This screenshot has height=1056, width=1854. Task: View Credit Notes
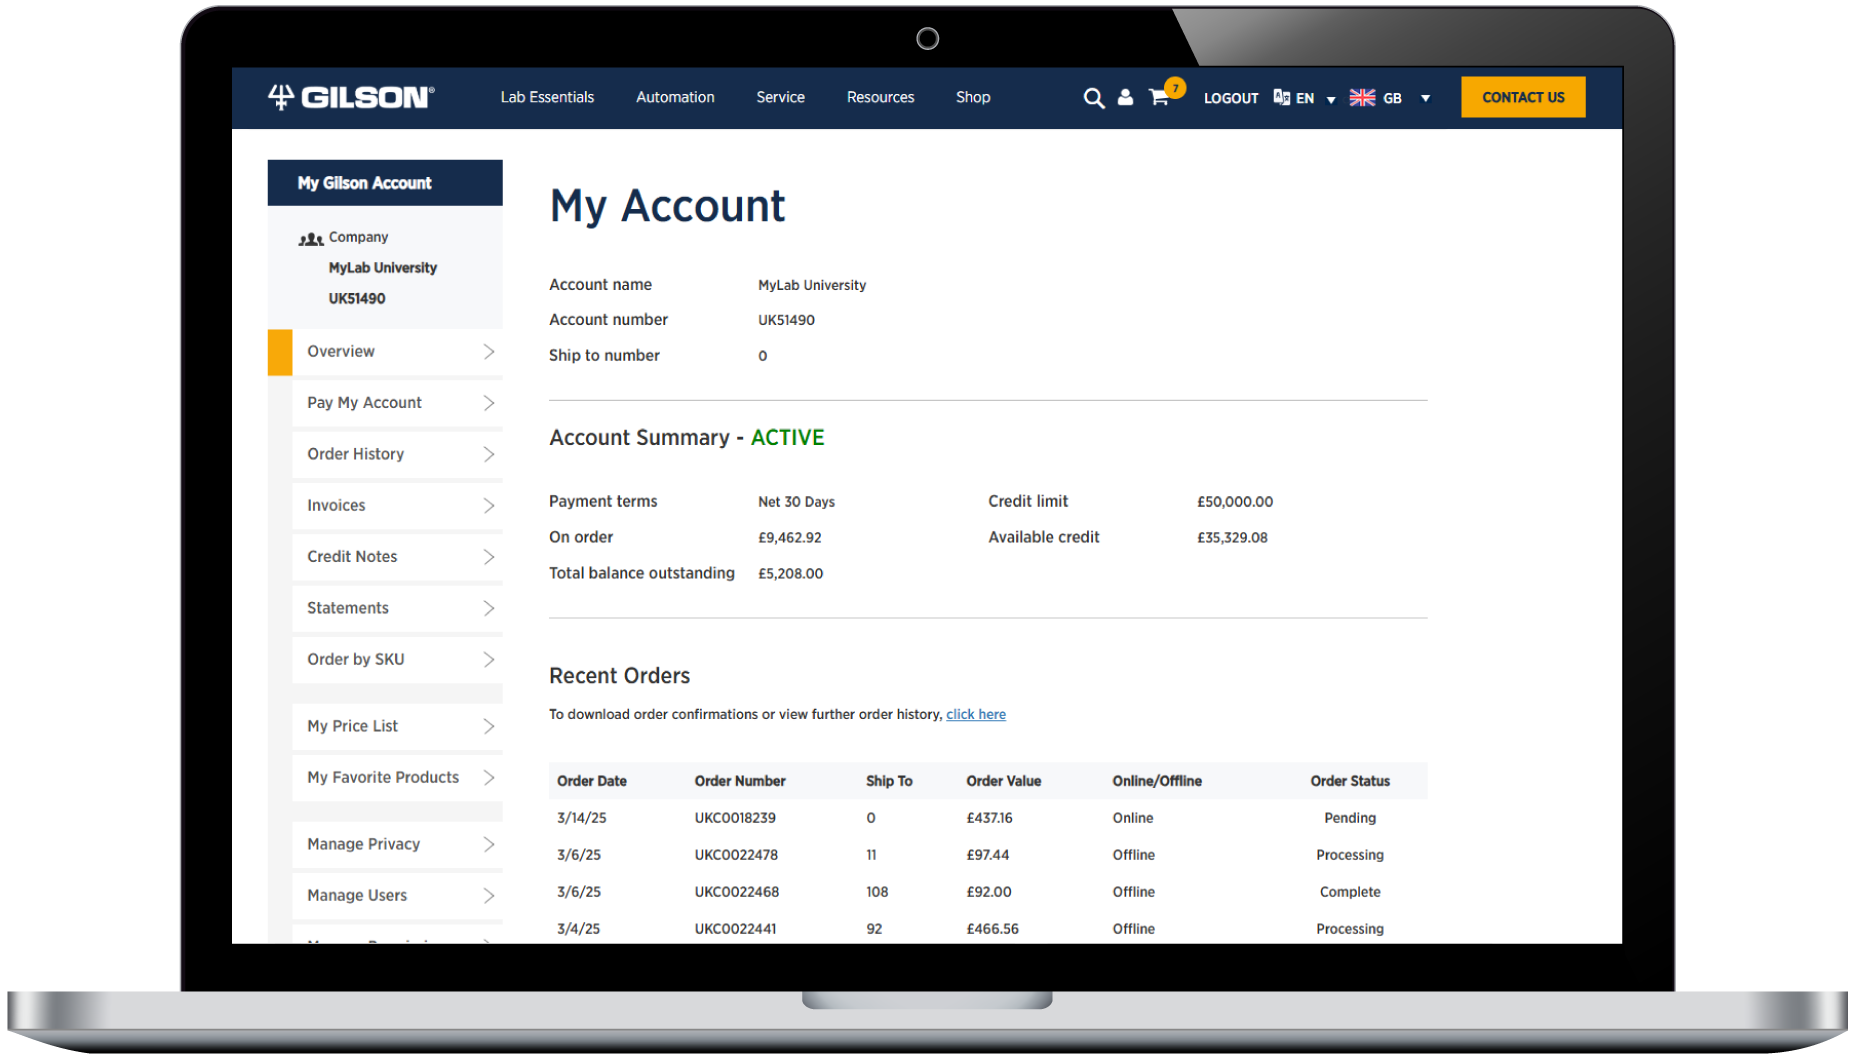[397, 557]
